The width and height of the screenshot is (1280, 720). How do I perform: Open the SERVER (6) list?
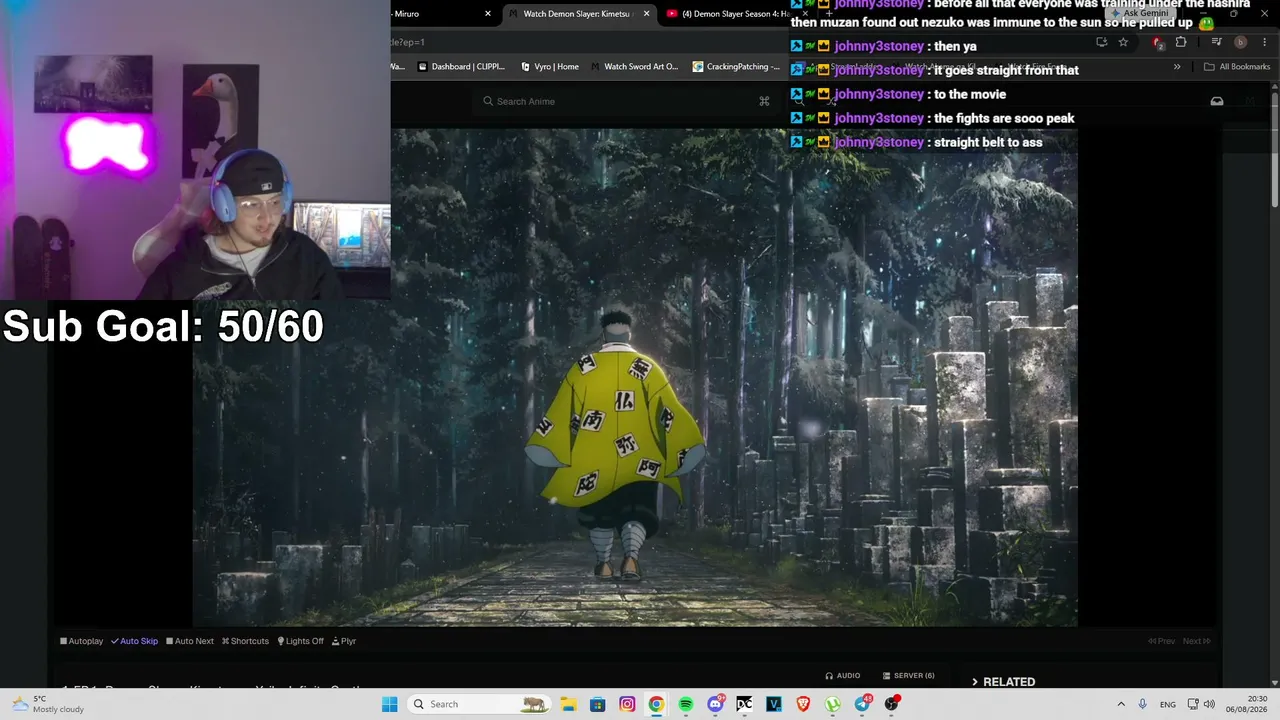coord(908,676)
